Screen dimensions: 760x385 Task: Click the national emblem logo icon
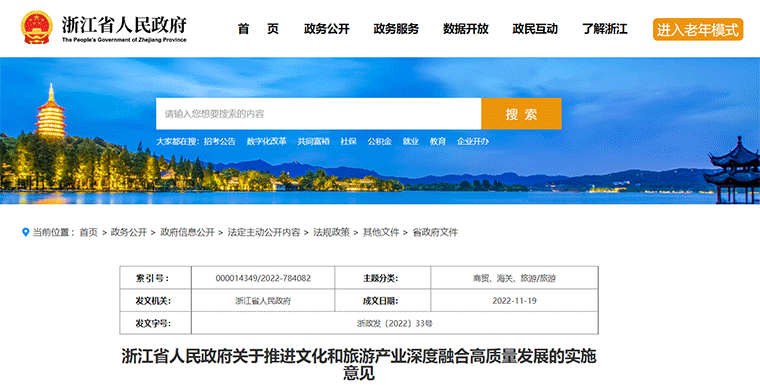coord(37,28)
